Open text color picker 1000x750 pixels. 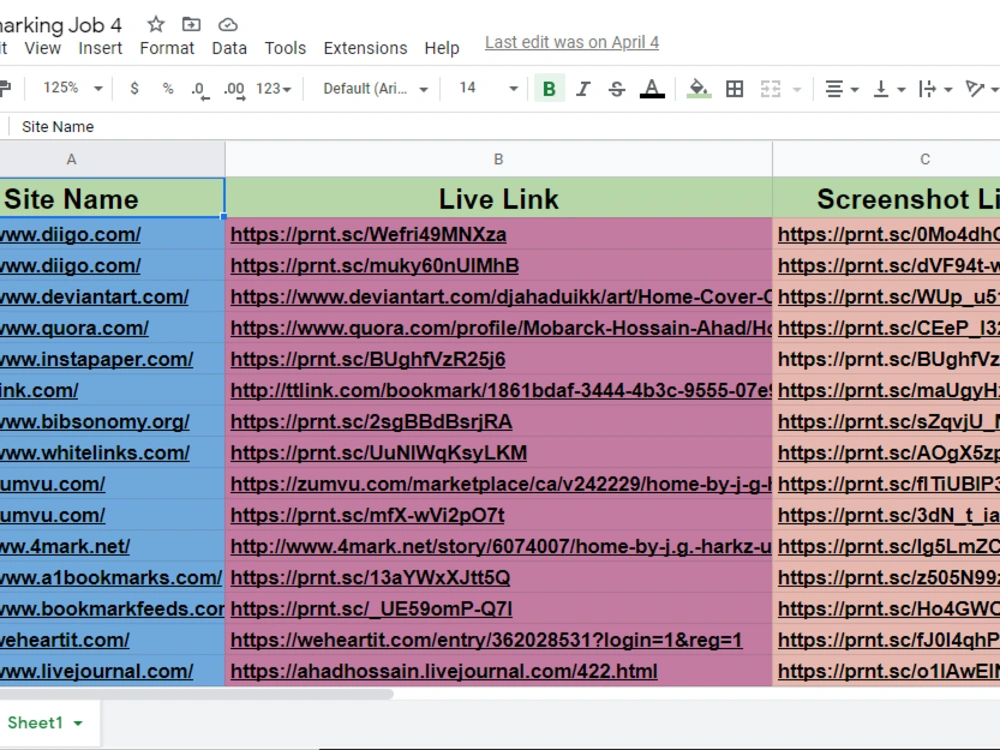click(x=652, y=89)
